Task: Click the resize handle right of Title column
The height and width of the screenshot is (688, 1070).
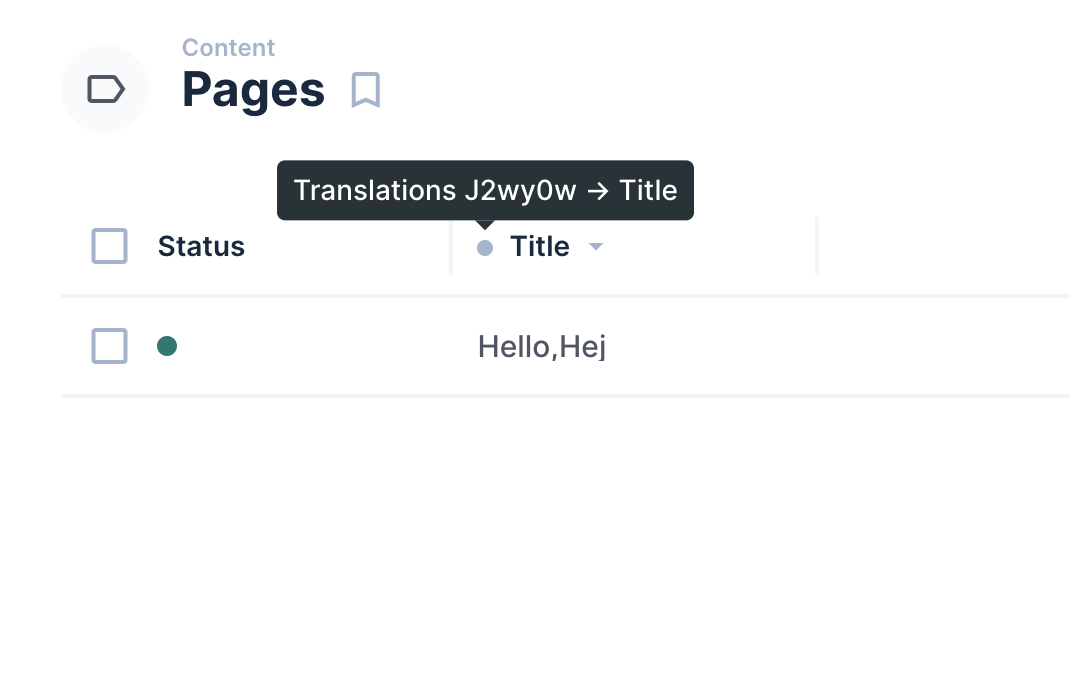Action: point(817,246)
